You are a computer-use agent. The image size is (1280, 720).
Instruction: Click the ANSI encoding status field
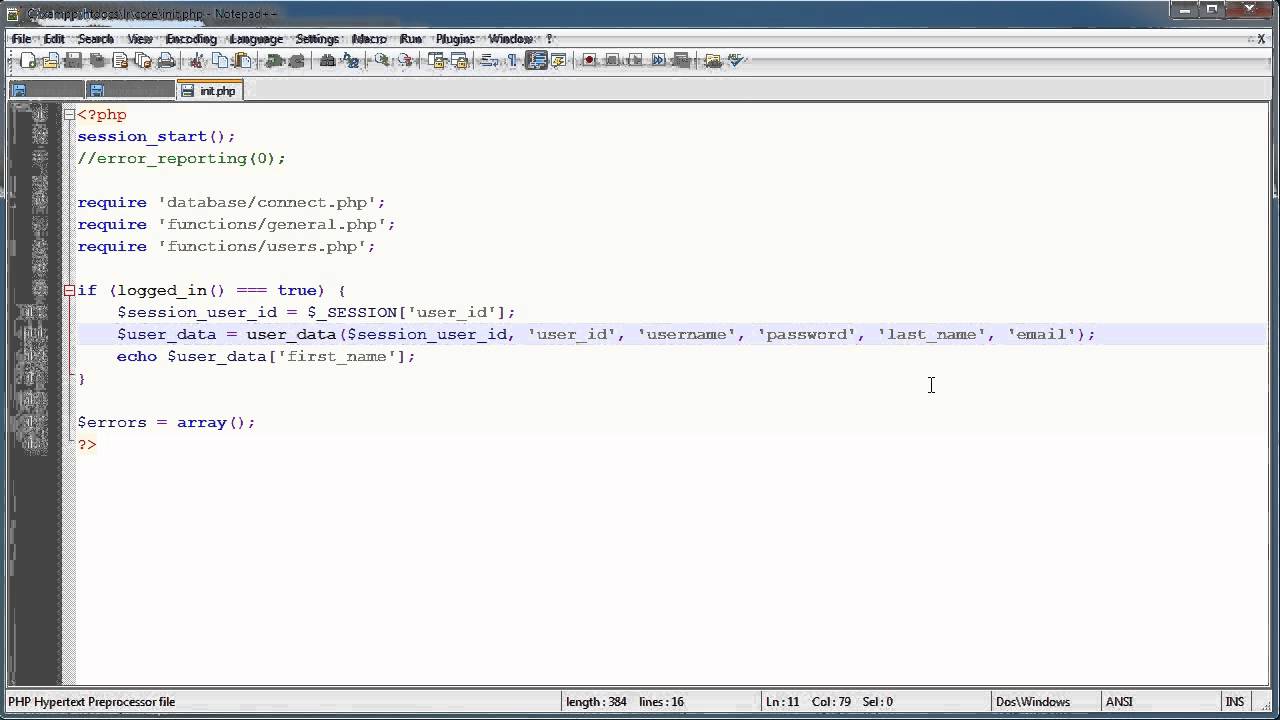(x=1119, y=702)
